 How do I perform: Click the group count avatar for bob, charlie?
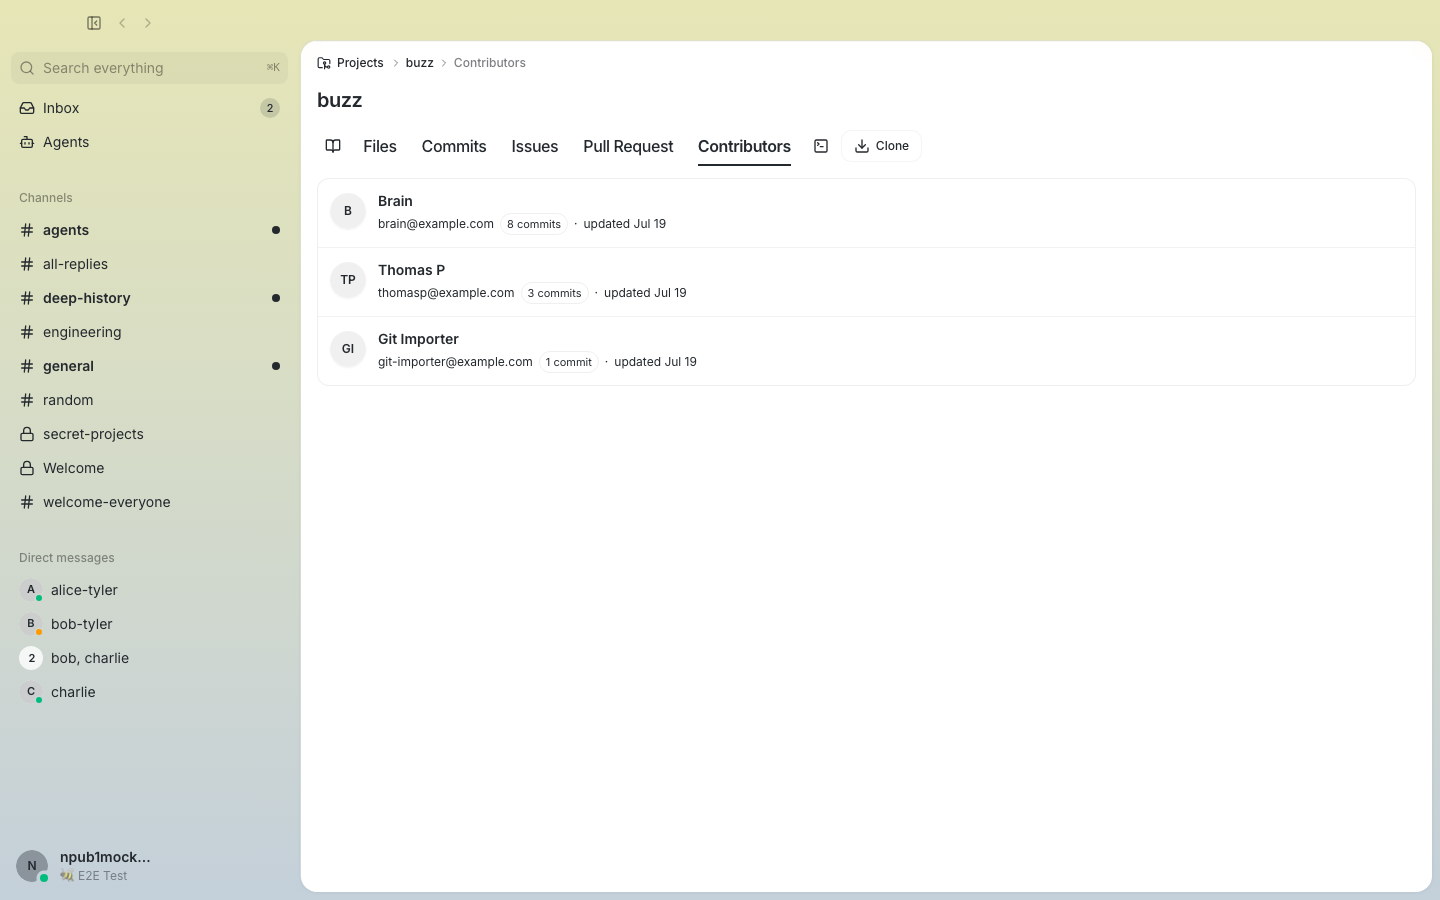pos(31,658)
